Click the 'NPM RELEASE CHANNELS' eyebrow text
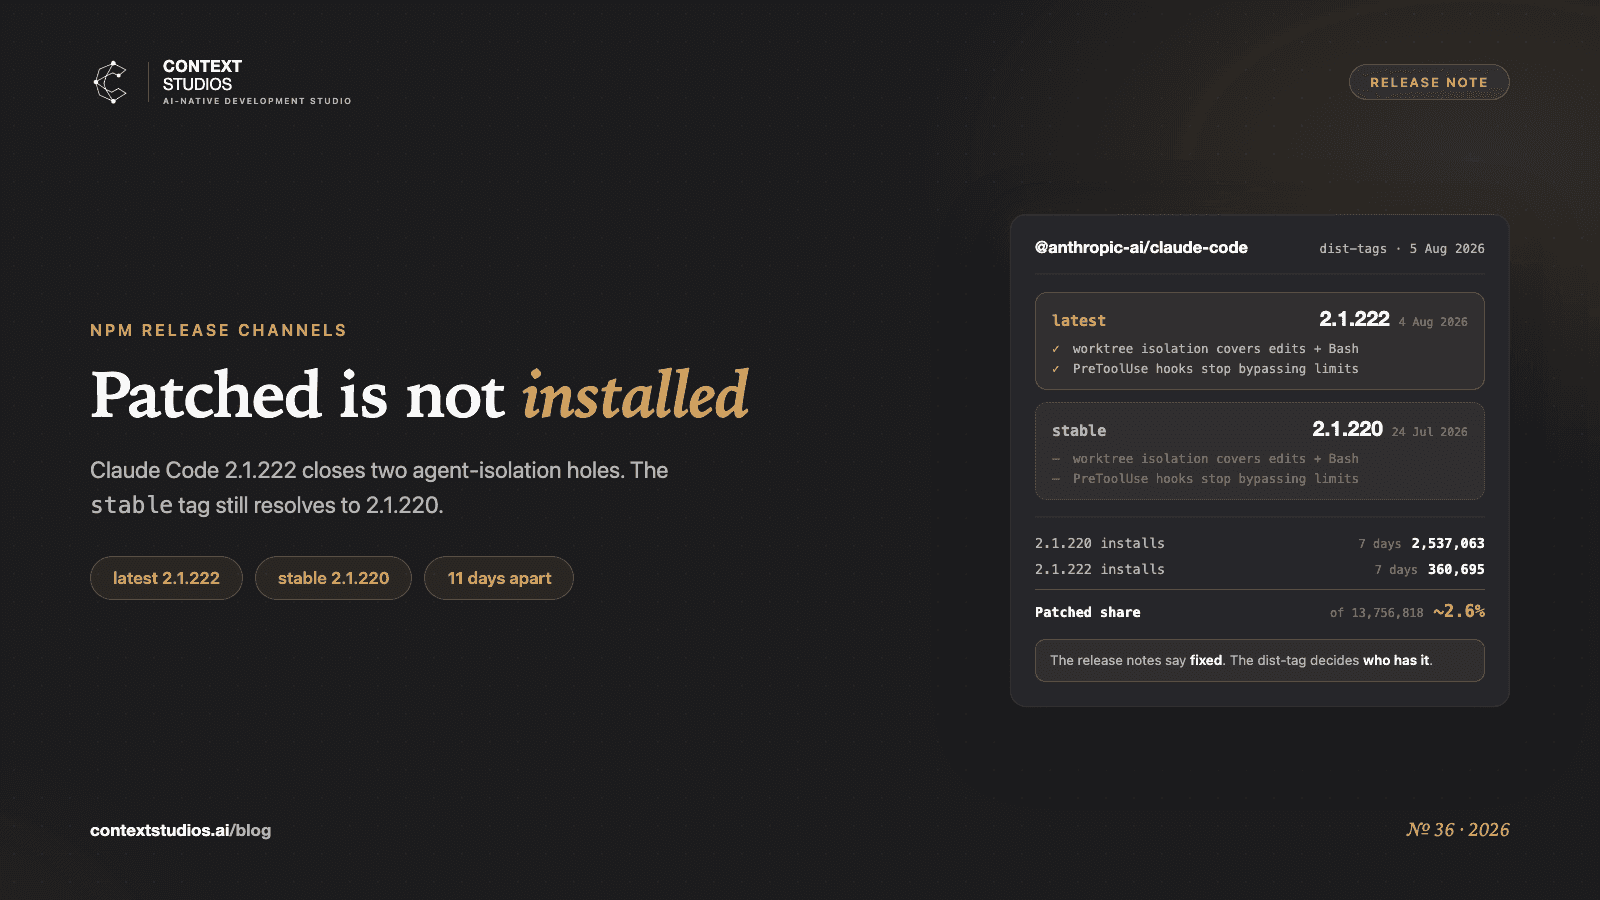The image size is (1600, 900). (x=218, y=330)
